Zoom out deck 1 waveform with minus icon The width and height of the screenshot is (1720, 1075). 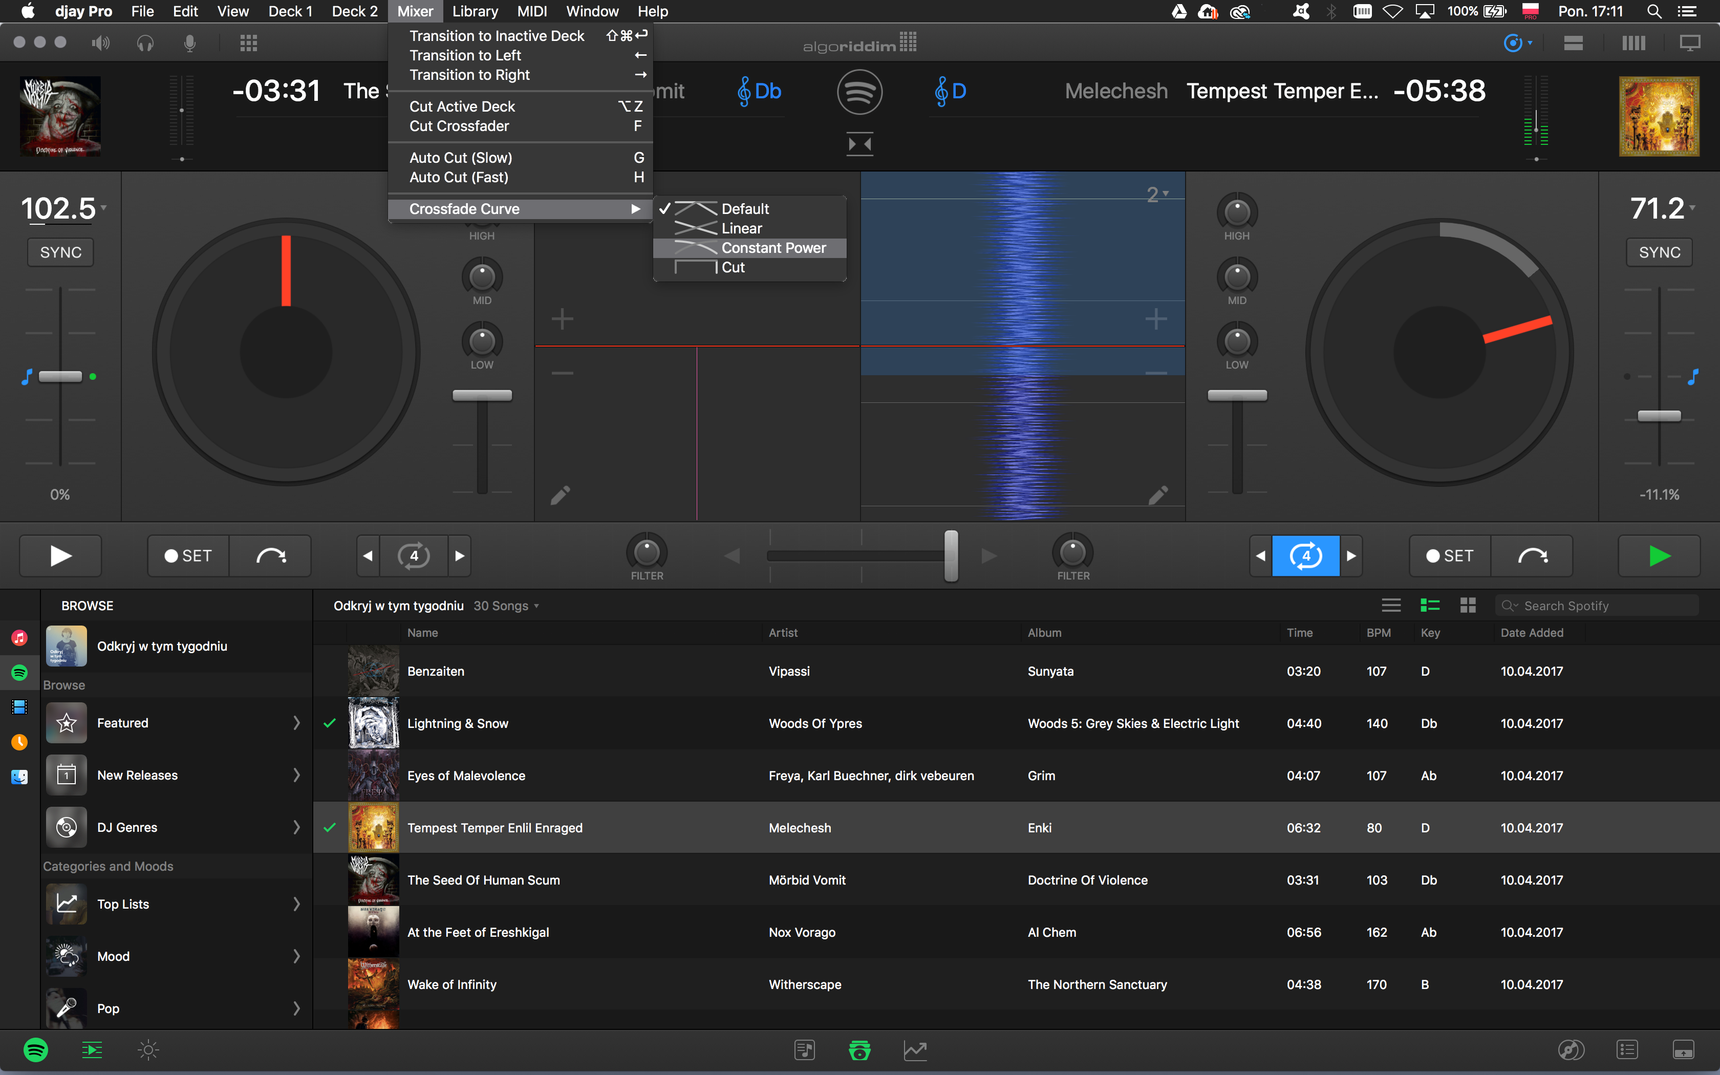pos(562,373)
